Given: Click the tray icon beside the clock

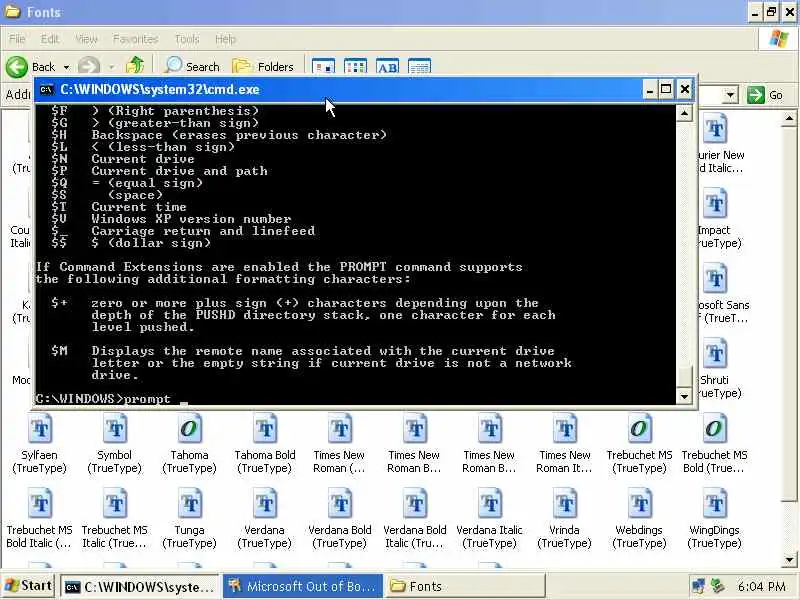Looking at the screenshot, I should click(718, 586).
